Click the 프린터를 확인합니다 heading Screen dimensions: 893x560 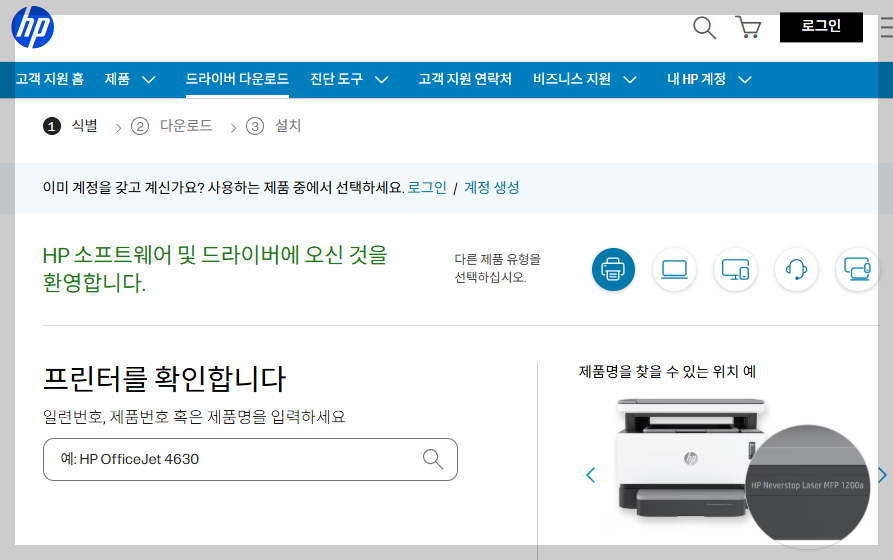164,379
